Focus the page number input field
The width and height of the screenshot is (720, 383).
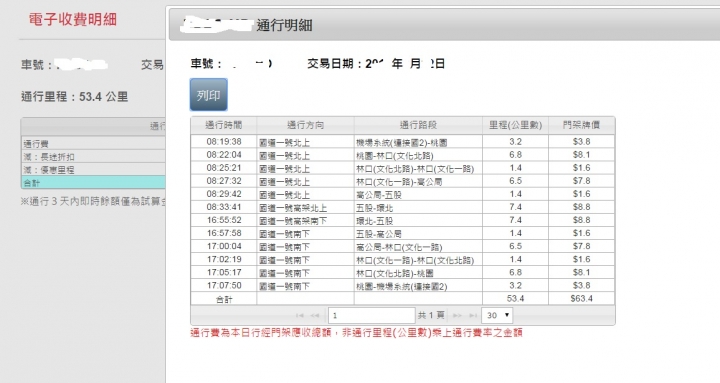(x=371, y=315)
